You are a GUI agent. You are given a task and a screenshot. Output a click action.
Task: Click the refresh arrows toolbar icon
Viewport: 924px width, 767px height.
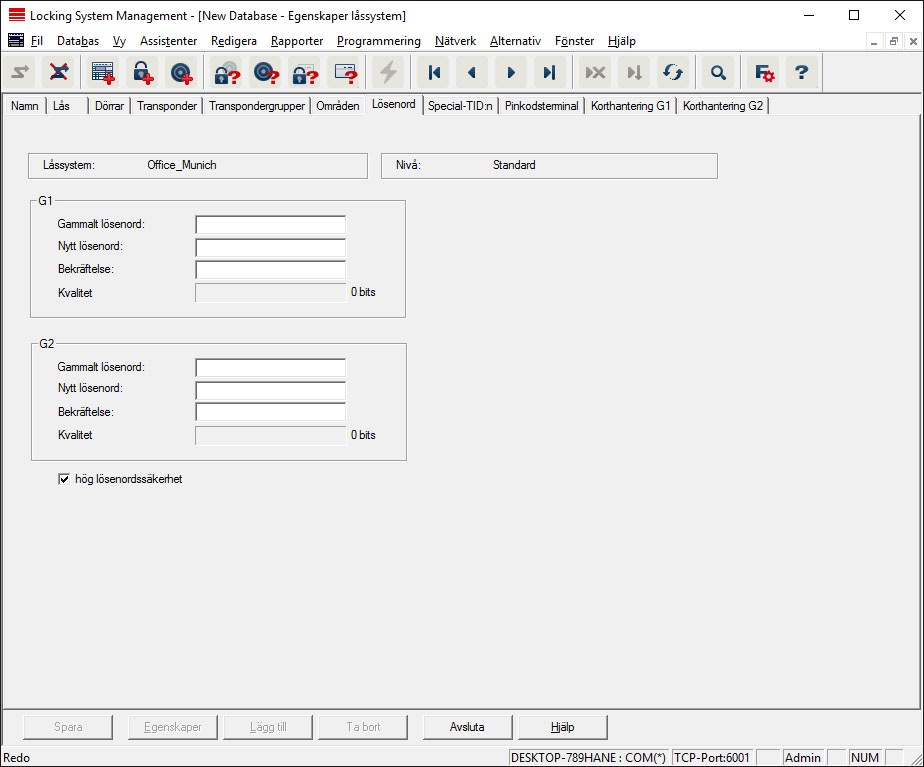[671, 72]
